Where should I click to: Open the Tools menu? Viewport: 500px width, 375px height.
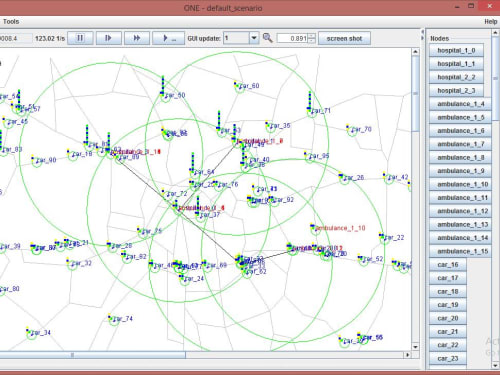[x=11, y=22]
